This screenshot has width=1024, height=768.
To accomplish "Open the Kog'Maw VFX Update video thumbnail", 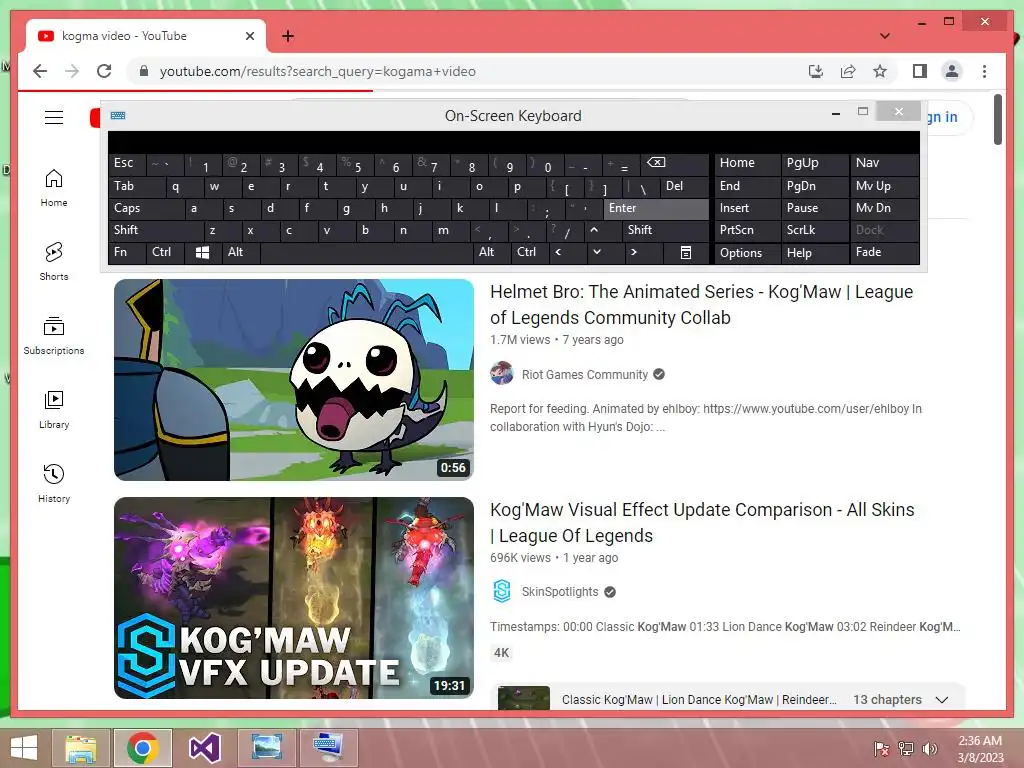I will click(294, 598).
